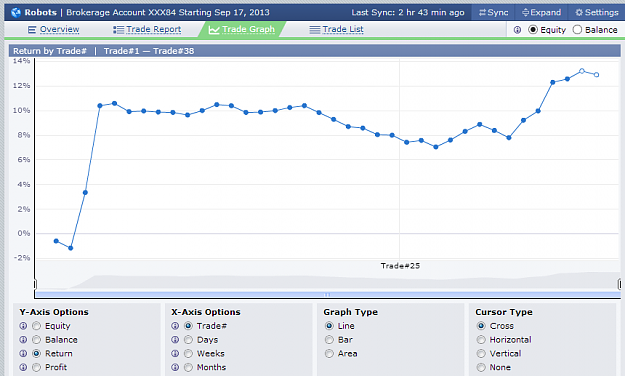Click the lowest data point below 0%
625x376 pixels.
[x=71, y=248]
